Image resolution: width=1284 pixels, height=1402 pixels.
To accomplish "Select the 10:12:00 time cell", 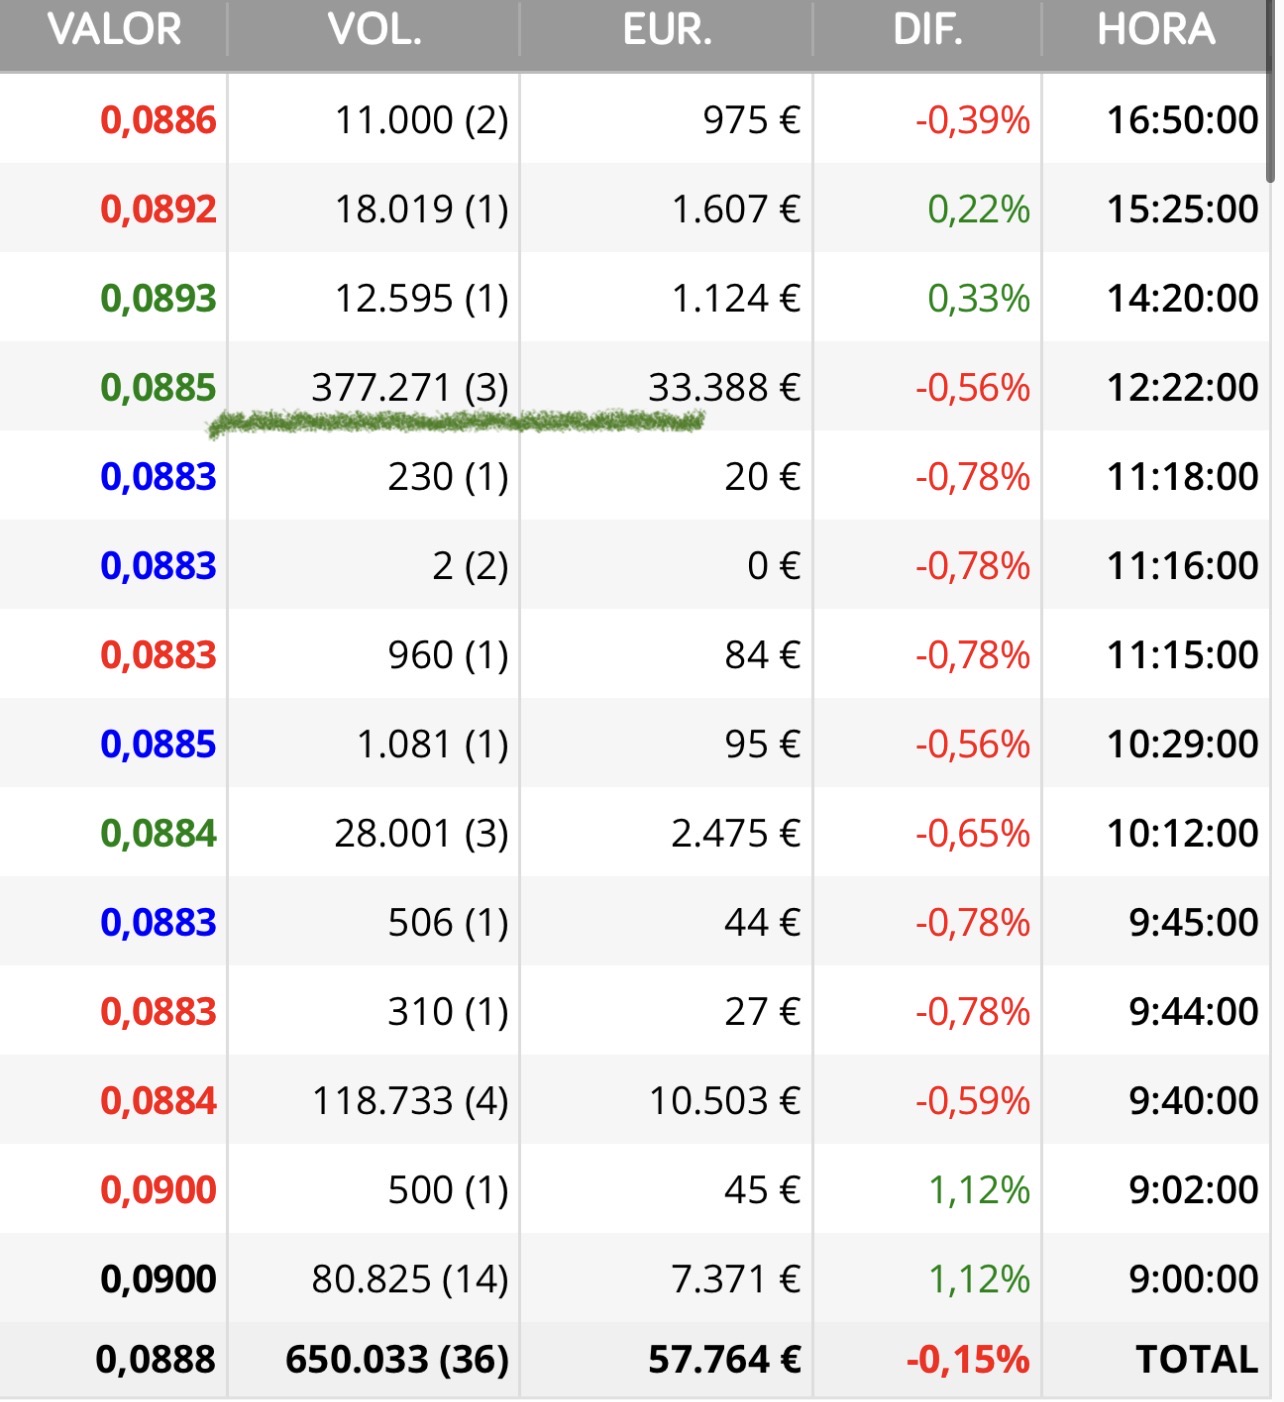I will pos(1182,833).
